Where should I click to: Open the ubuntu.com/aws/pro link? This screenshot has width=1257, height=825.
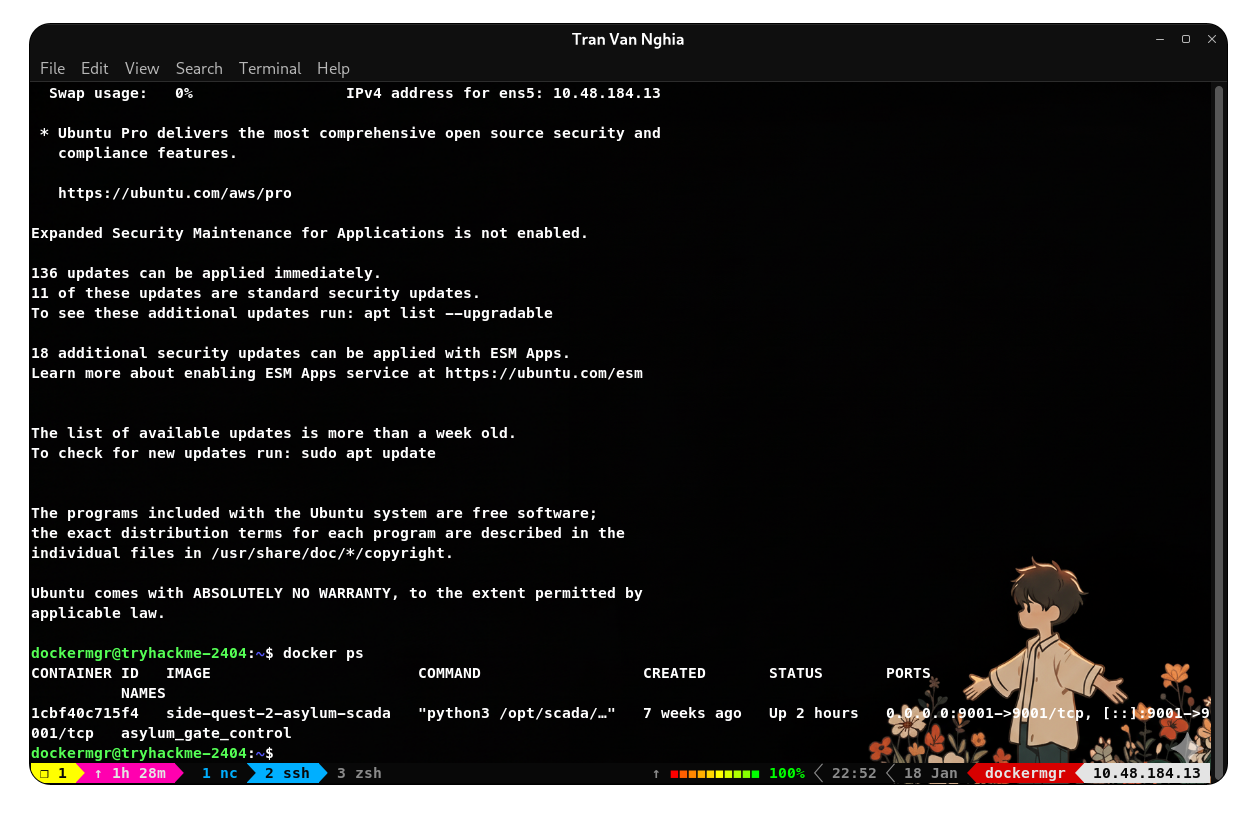(x=175, y=193)
